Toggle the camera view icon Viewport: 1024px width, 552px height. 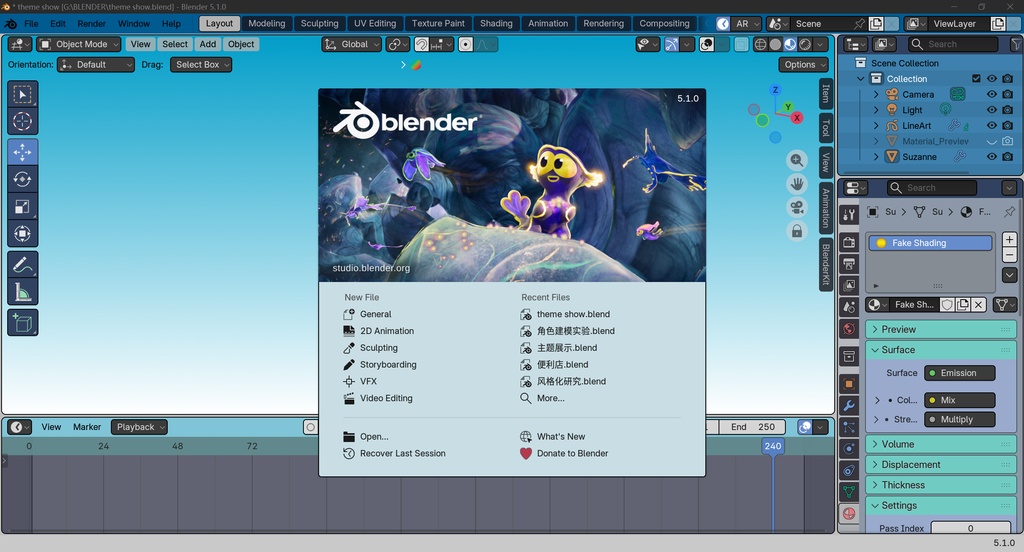[x=797, y=208]
